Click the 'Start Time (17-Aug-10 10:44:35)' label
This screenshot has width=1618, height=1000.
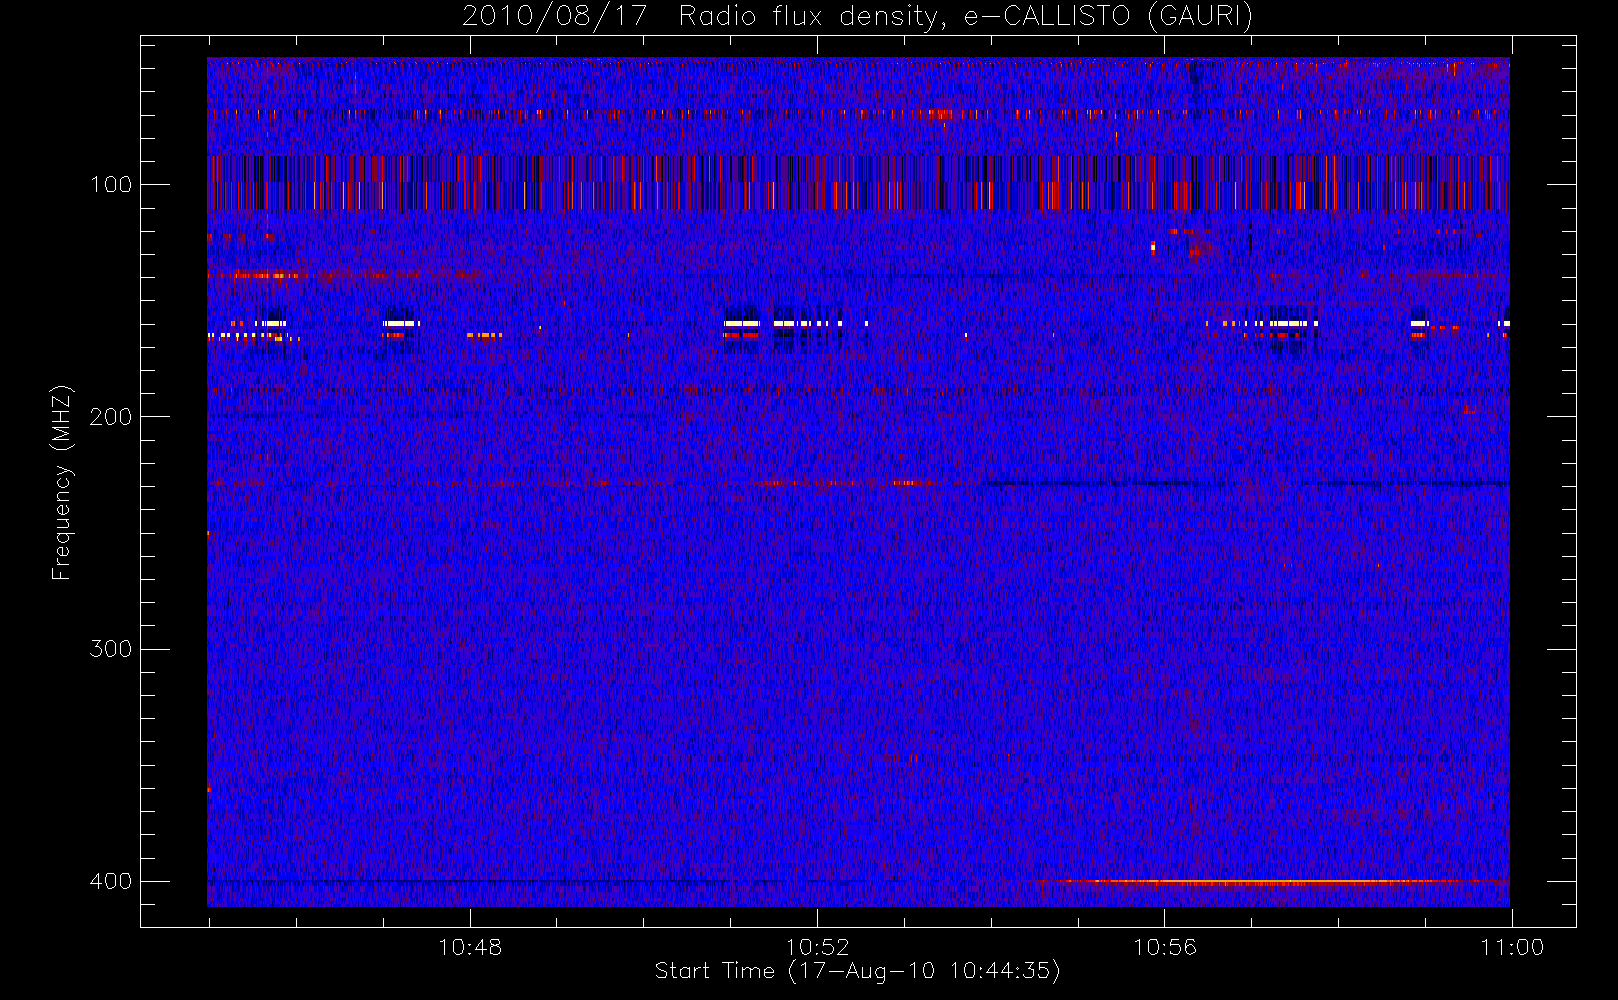857,971
